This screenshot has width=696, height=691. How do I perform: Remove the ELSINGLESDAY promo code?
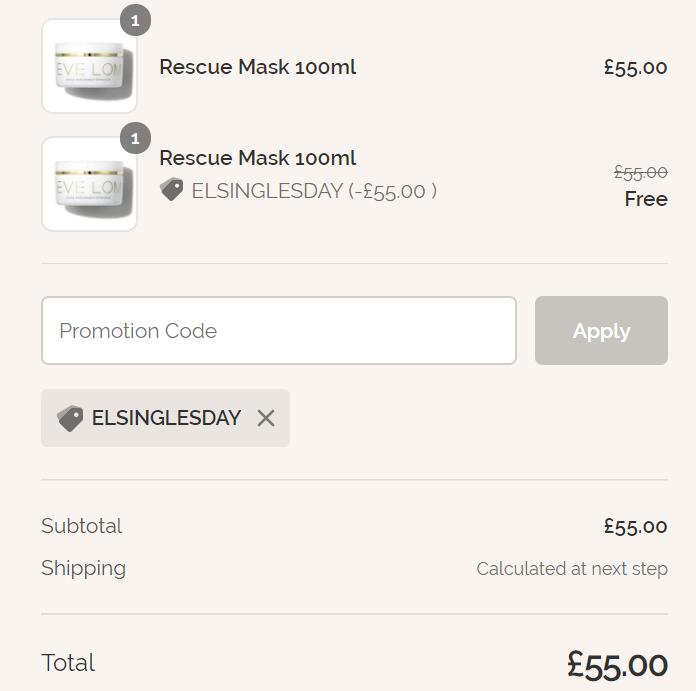tap(266, 418)
